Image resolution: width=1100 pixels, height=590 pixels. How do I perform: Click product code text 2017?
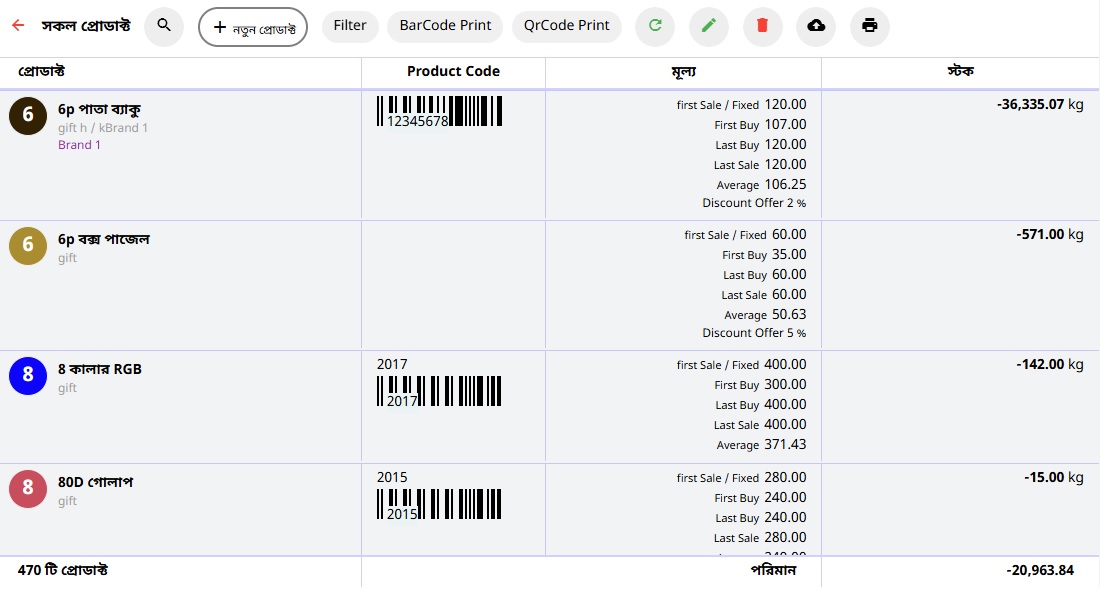pos(392,365)
